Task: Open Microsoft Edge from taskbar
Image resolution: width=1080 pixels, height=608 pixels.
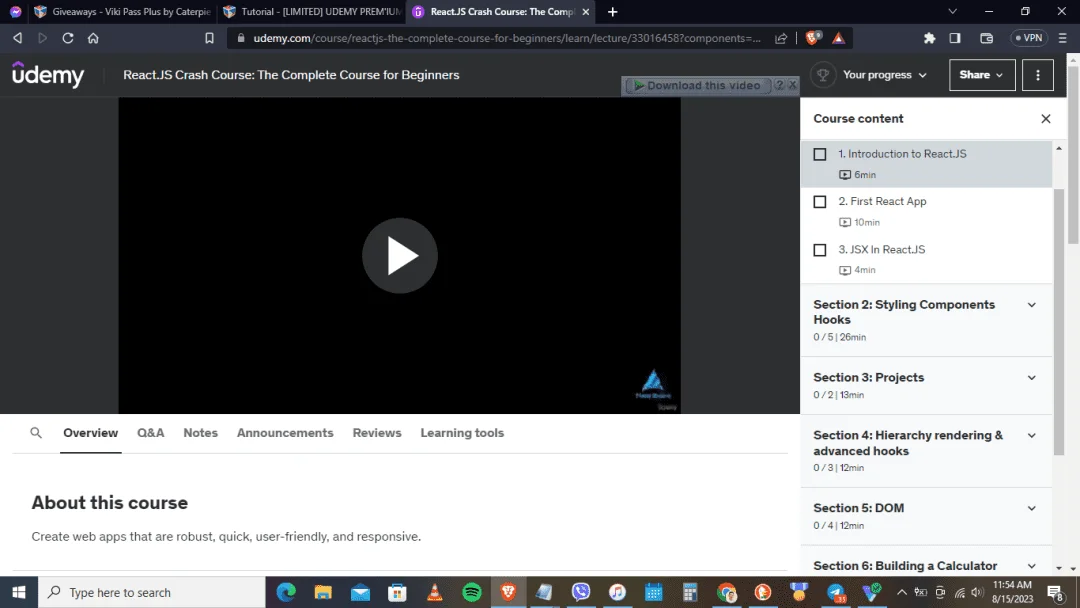Action: pyautogui.click(x=286, y=592)
